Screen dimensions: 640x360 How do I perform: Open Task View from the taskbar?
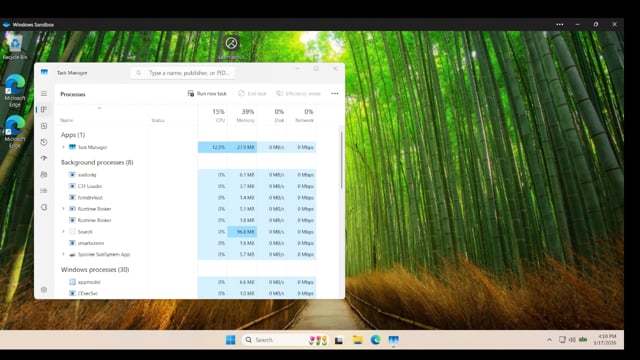coord(339,340)
